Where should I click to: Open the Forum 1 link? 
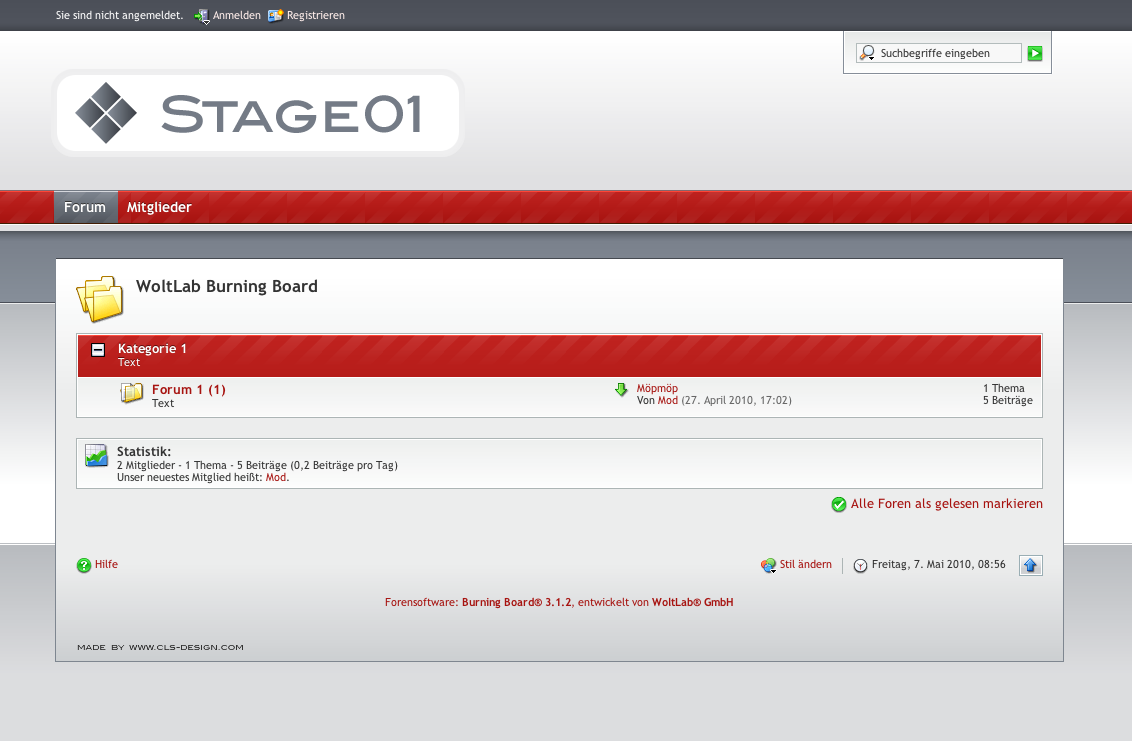point(188,390)
